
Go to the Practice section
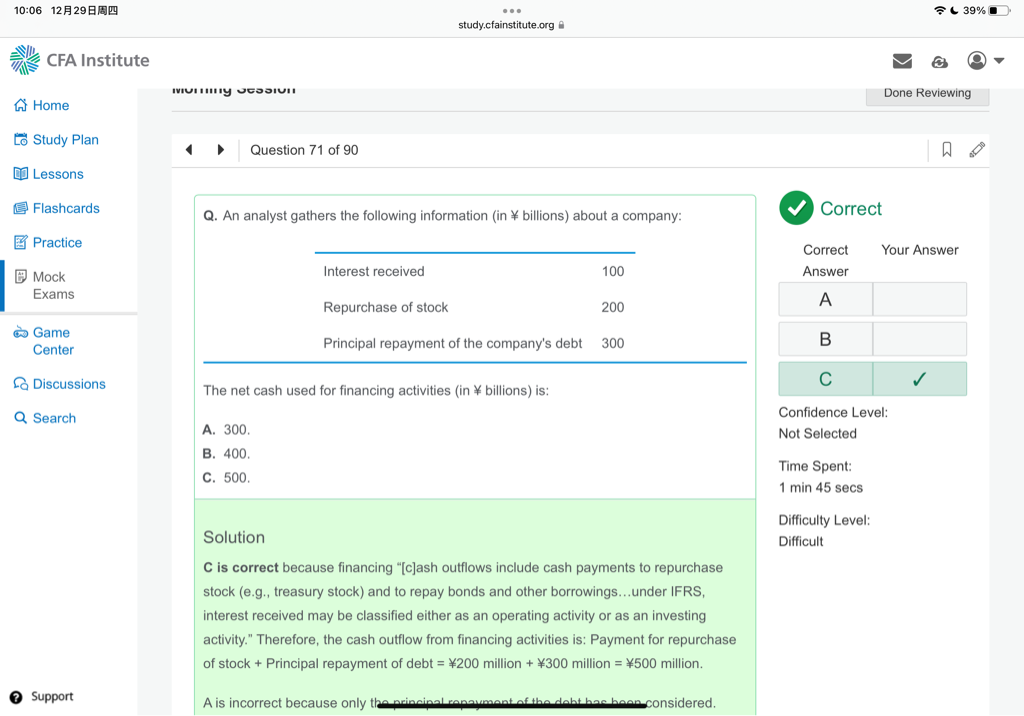coord(57,242)
